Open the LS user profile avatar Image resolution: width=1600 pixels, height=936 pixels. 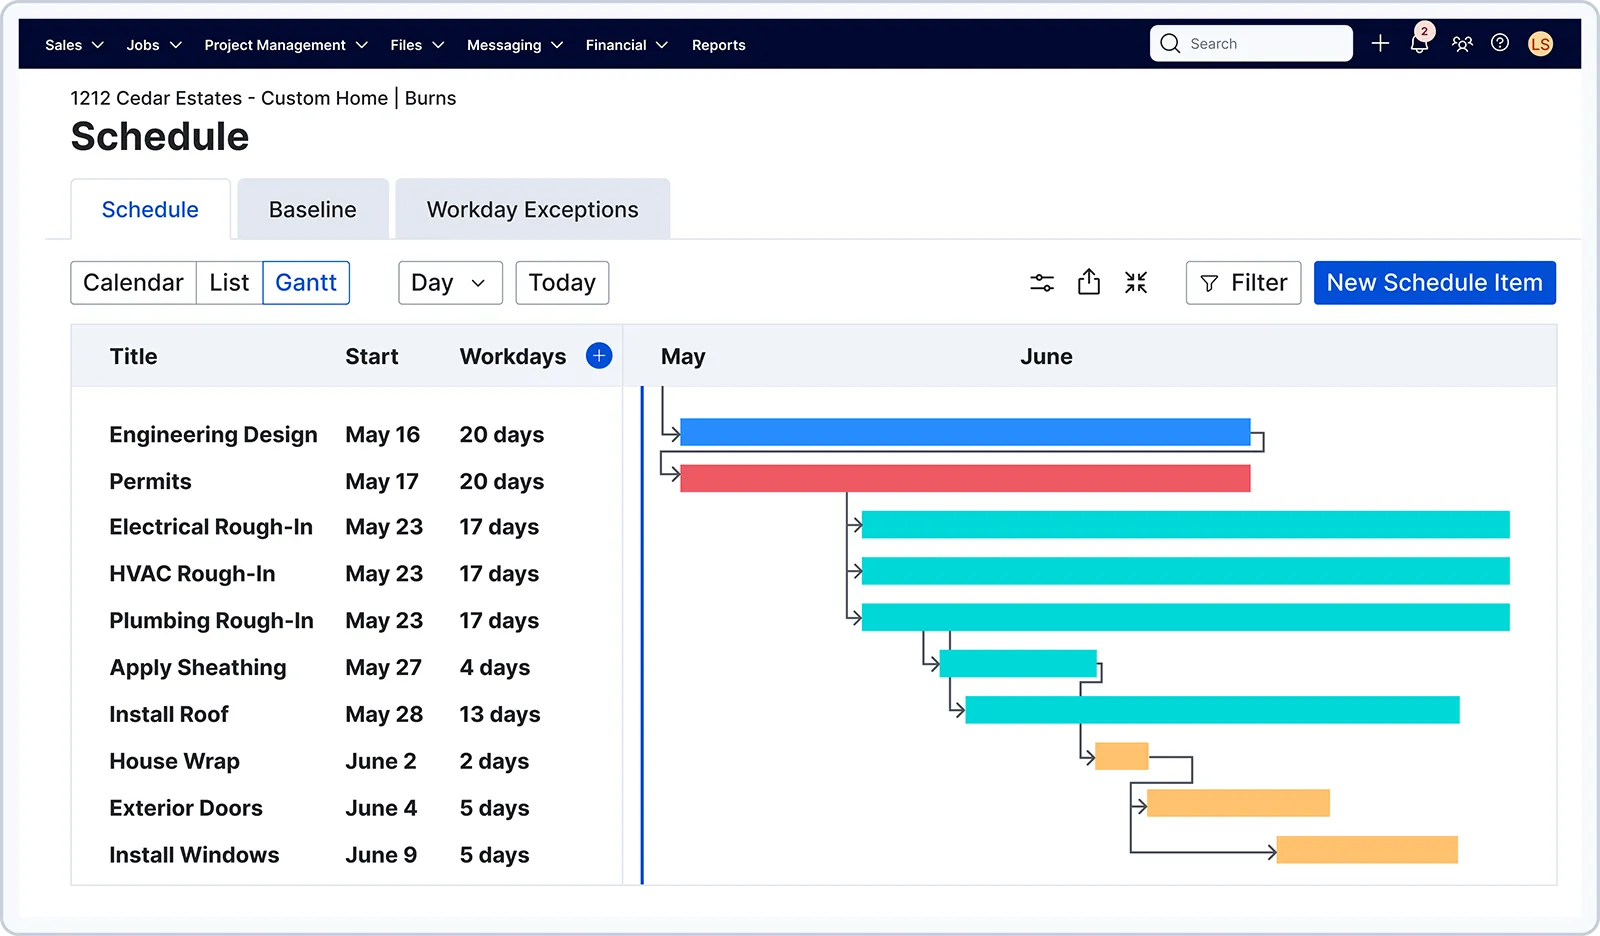1540,44
